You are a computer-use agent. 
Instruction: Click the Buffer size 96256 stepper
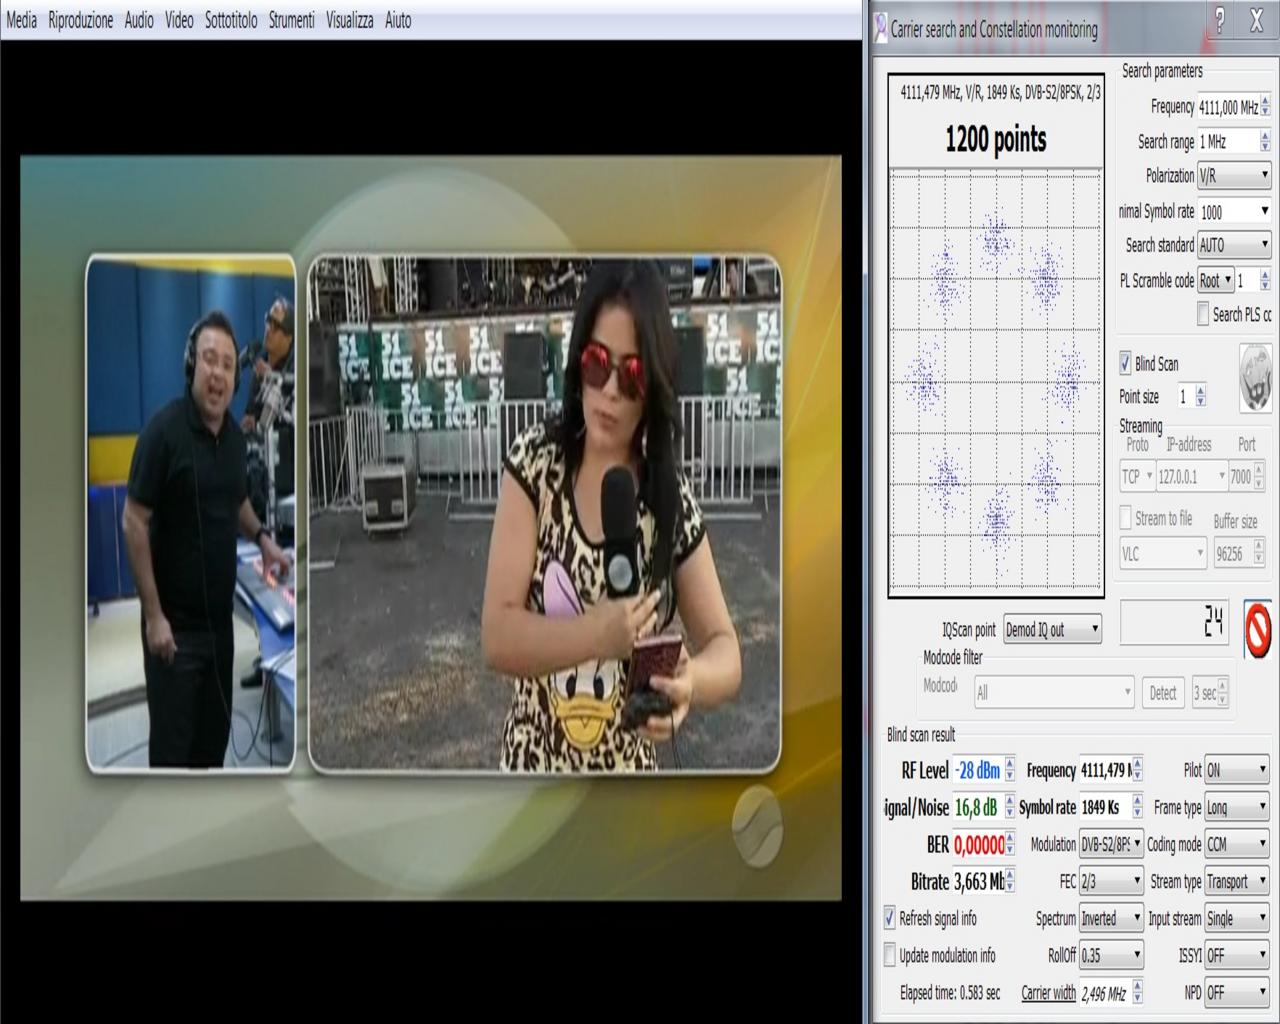coord(1259,553)
